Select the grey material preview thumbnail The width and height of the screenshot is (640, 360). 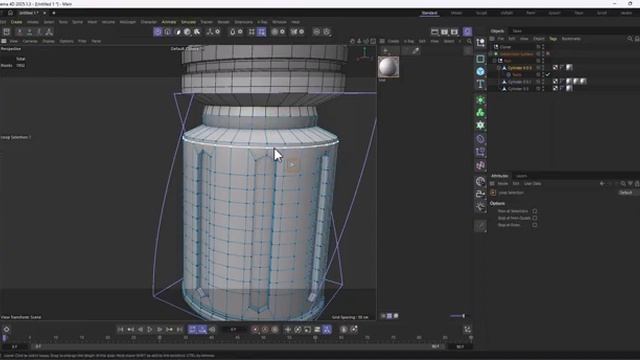pyautogui.click(x=388, y=67)
